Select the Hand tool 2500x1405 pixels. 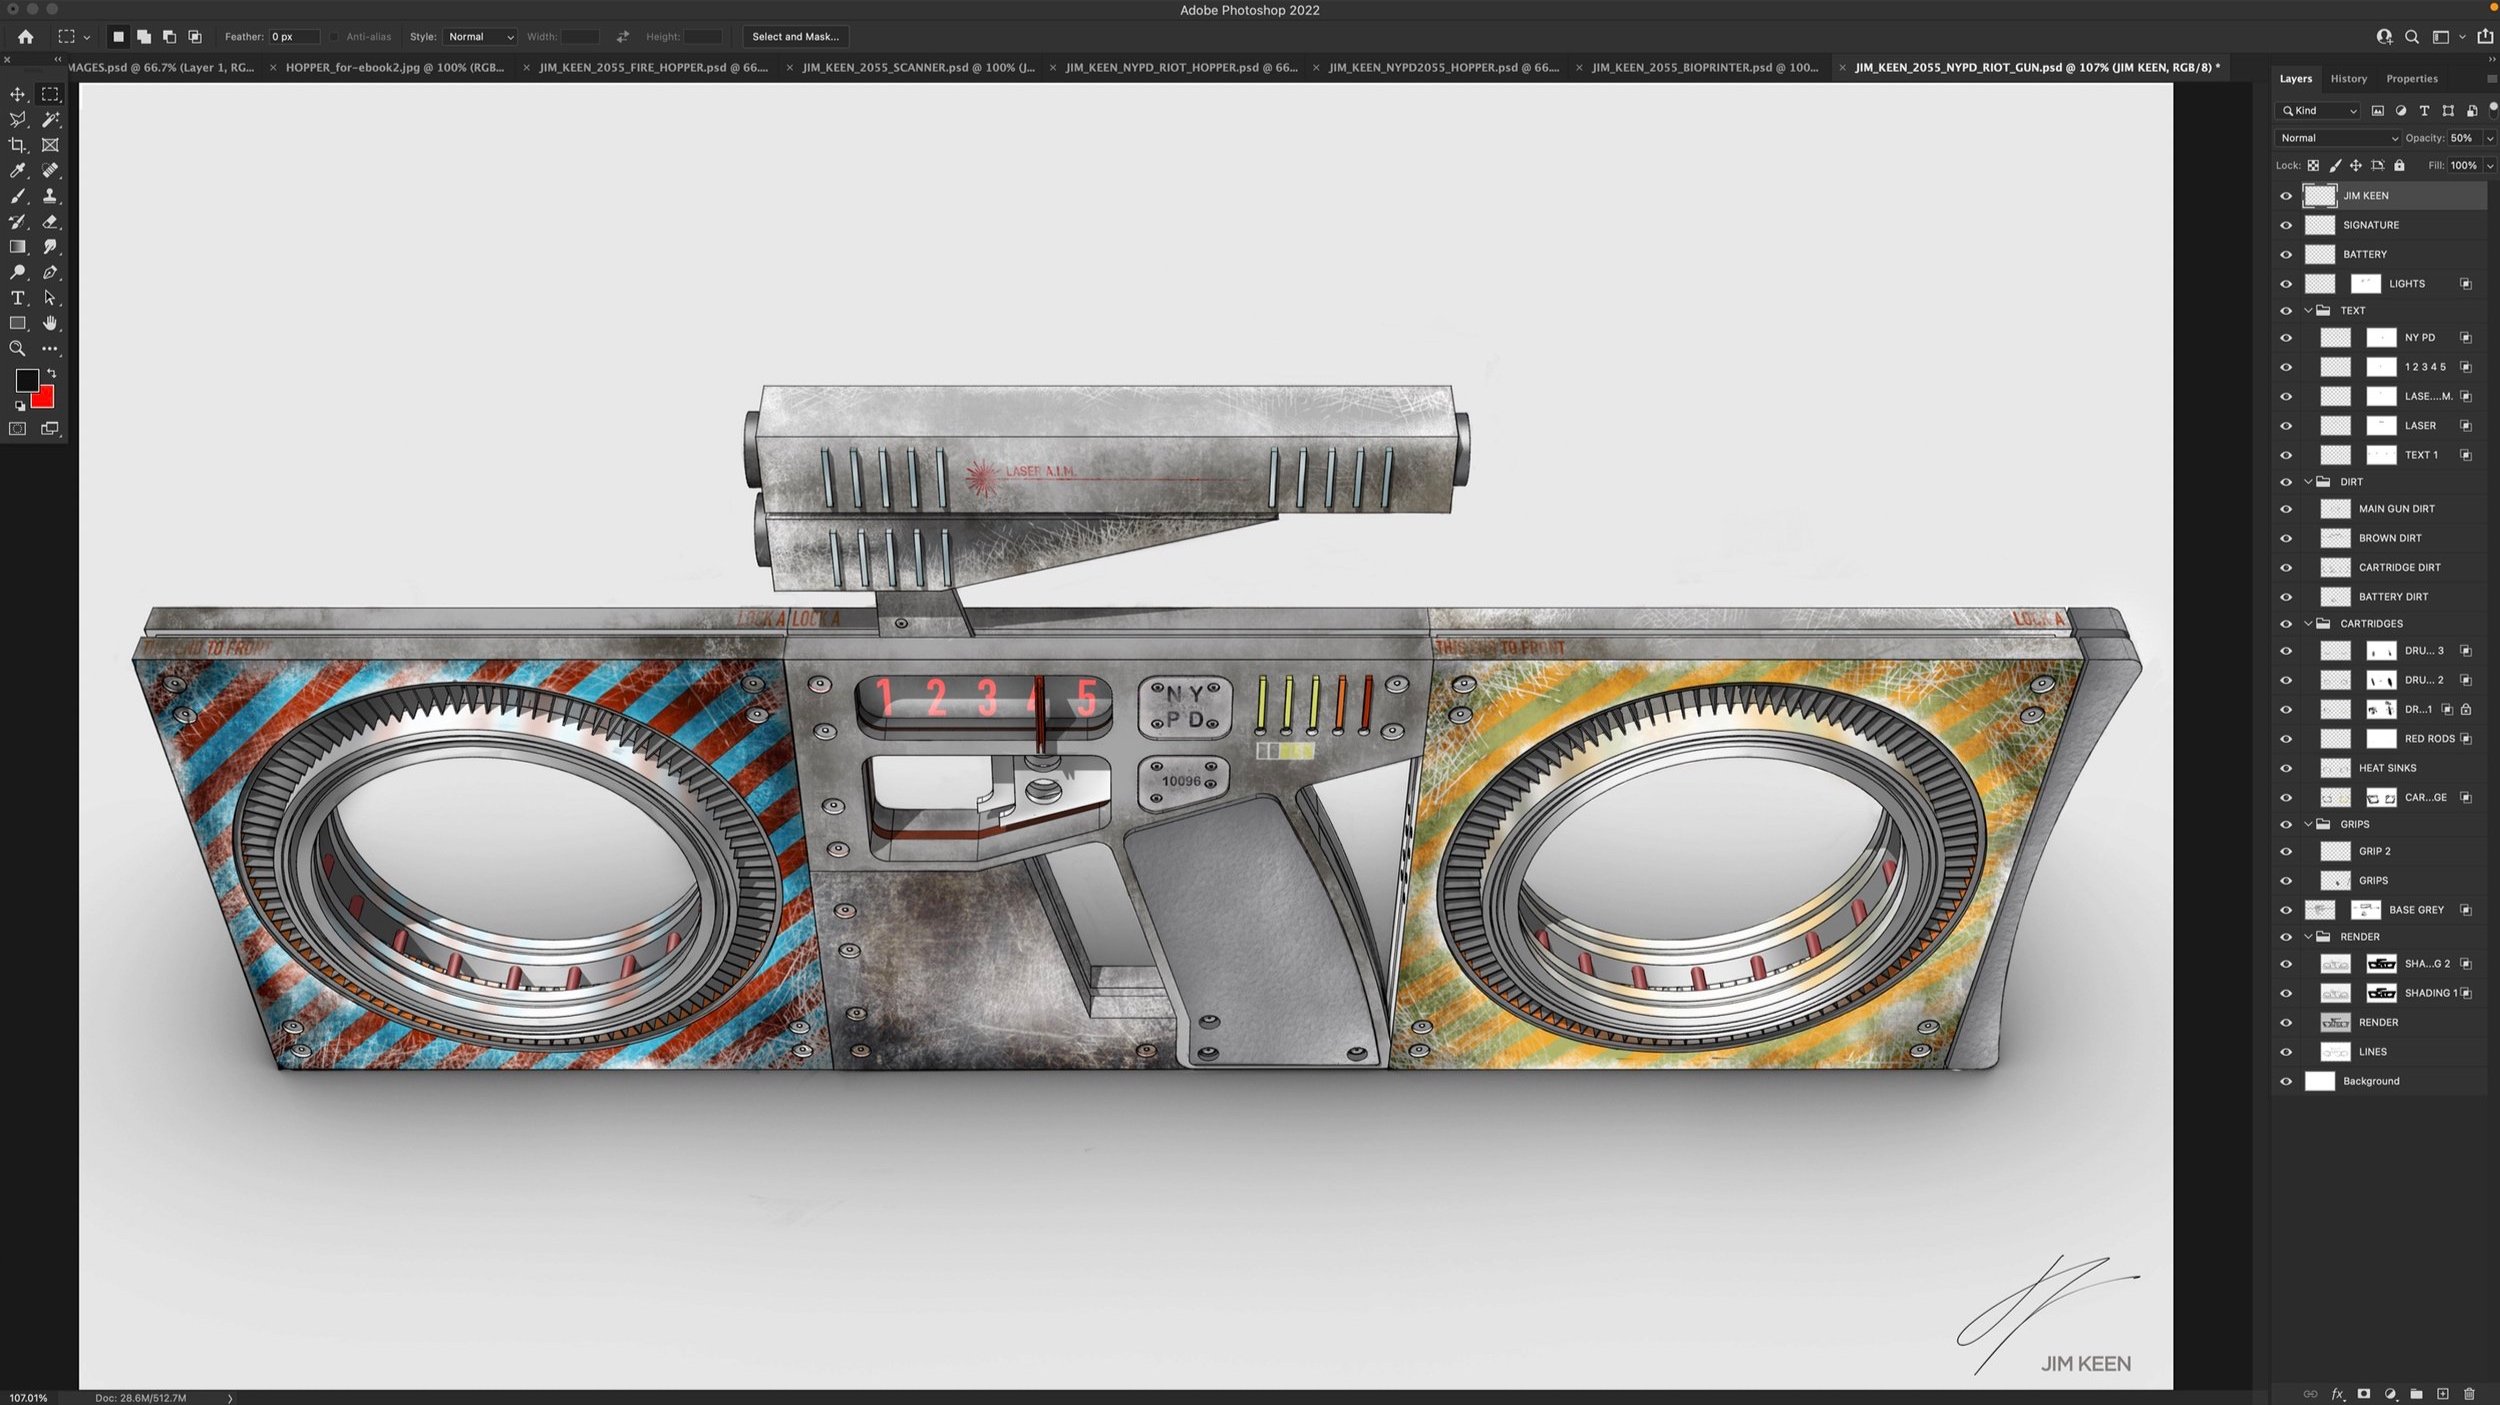point(50,323)
